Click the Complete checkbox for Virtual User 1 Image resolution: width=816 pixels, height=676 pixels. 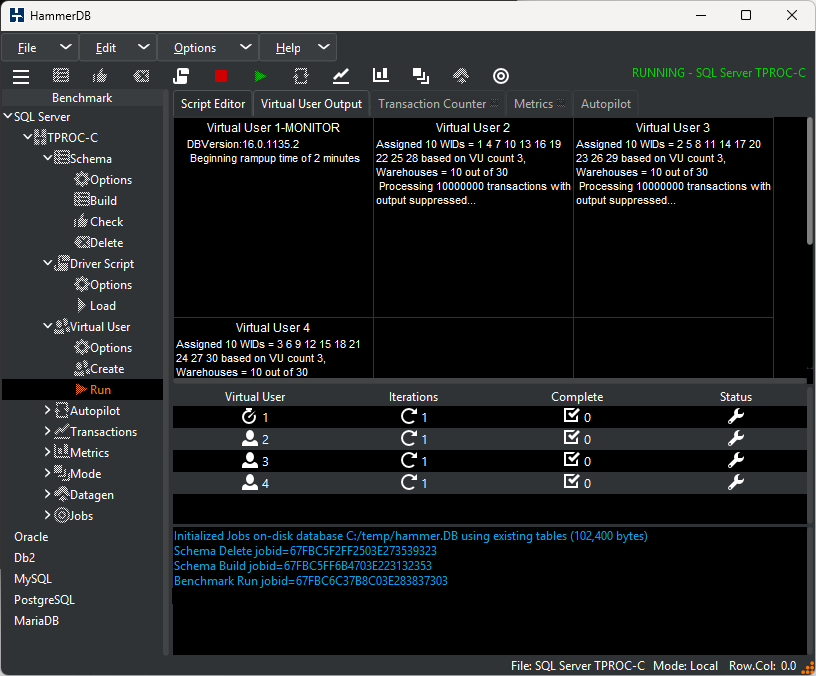pos(571,415)
